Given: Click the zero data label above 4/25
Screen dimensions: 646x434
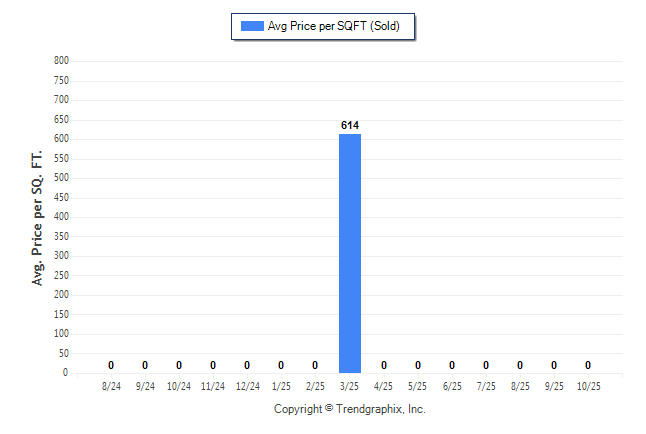Looking at the screenshot, I should [384, 365].
